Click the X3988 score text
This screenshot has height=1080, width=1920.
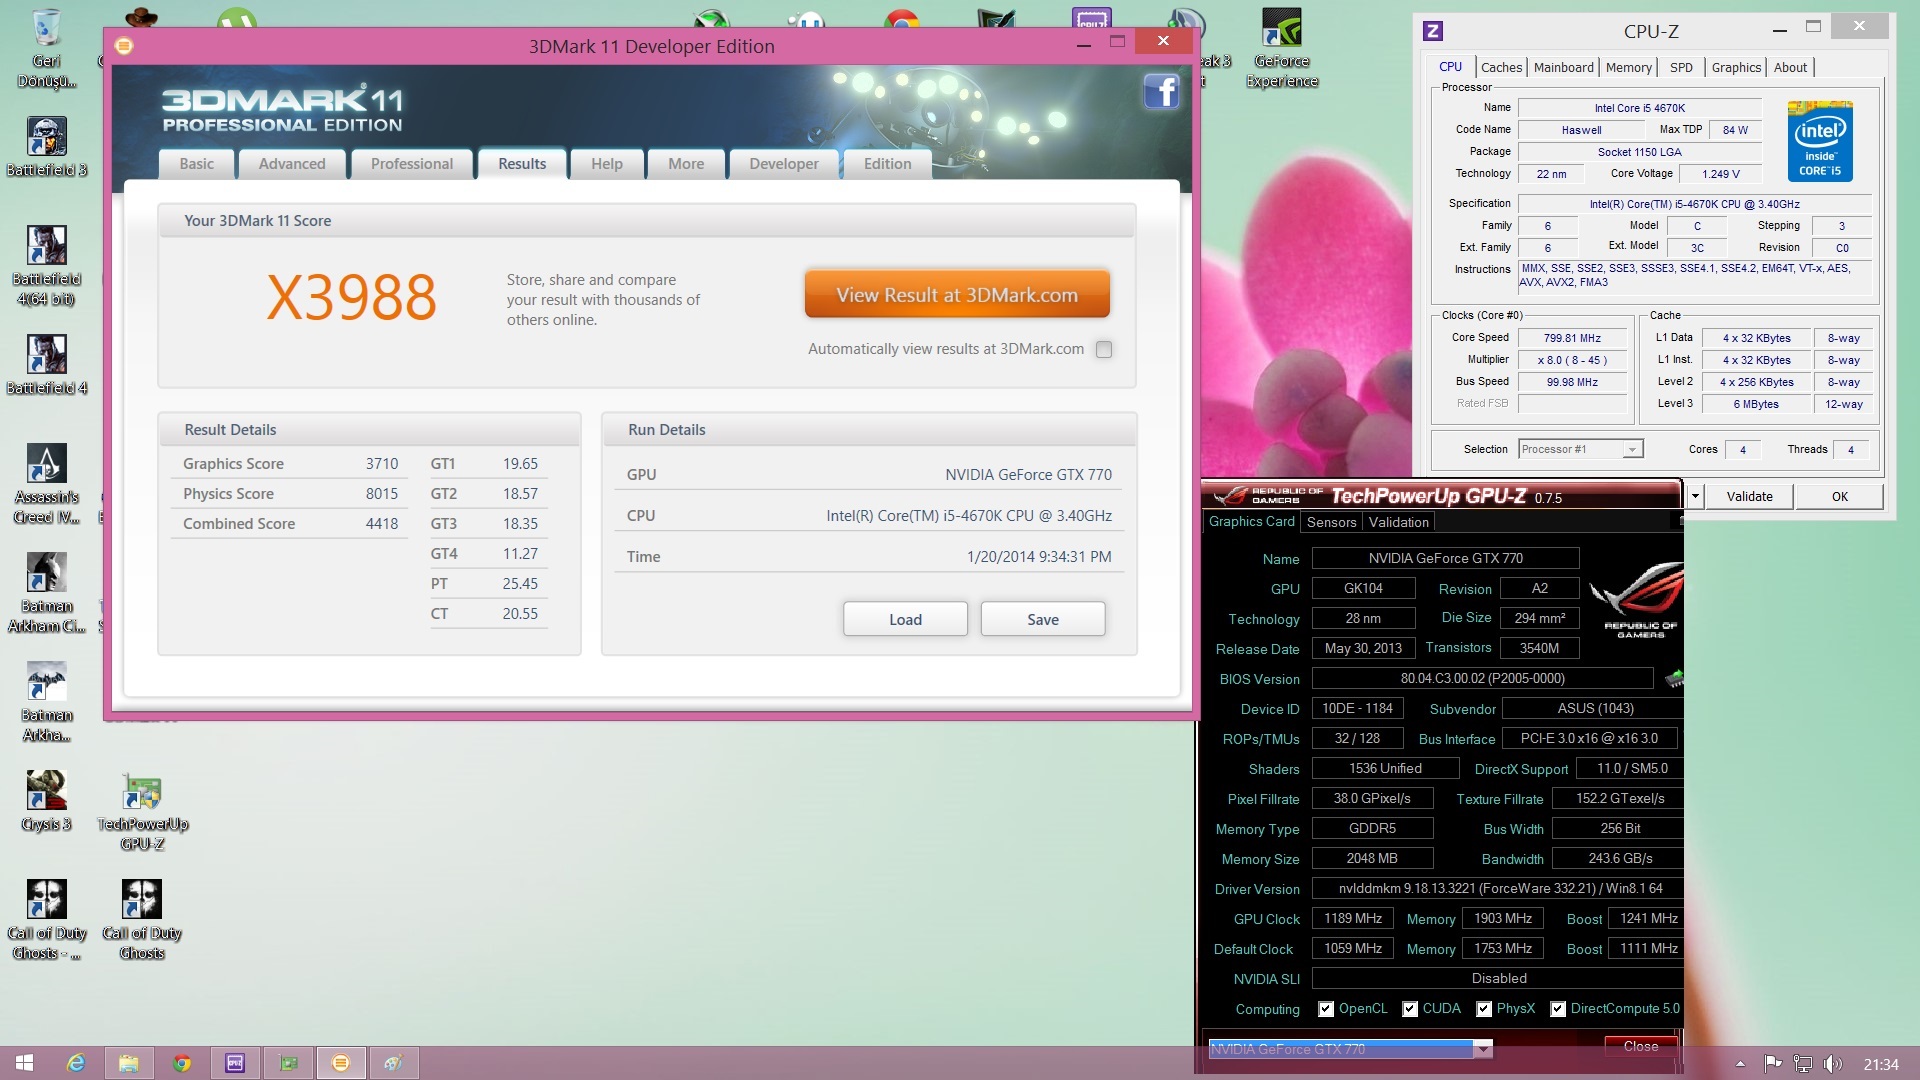[x=352, y=298]
